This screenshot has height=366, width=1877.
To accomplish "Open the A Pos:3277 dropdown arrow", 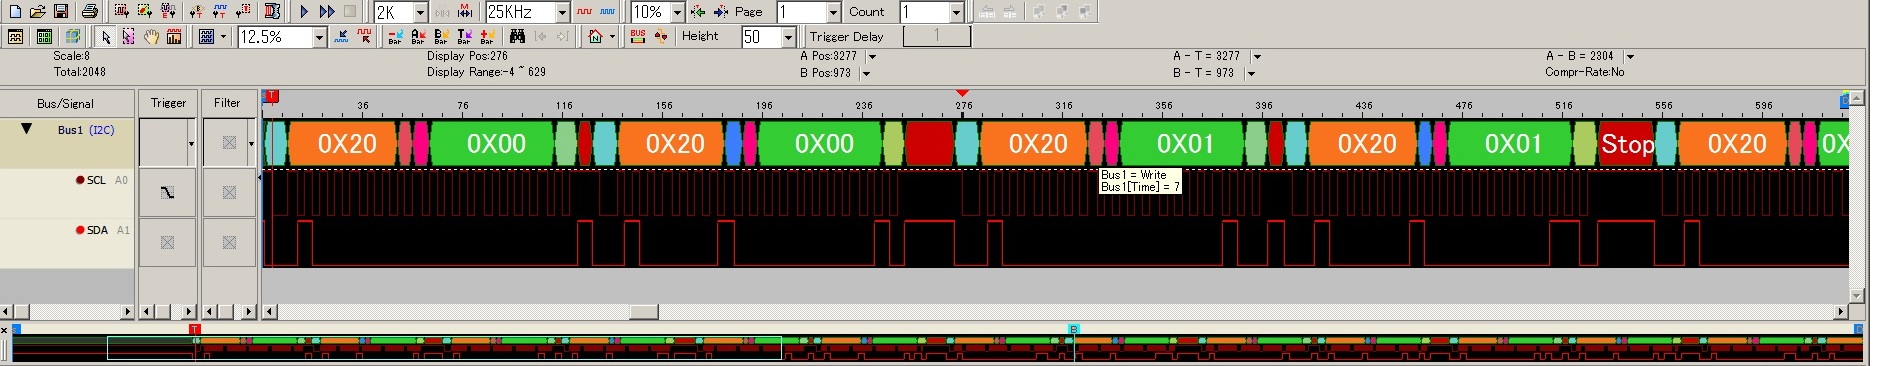I will point(872,57).
